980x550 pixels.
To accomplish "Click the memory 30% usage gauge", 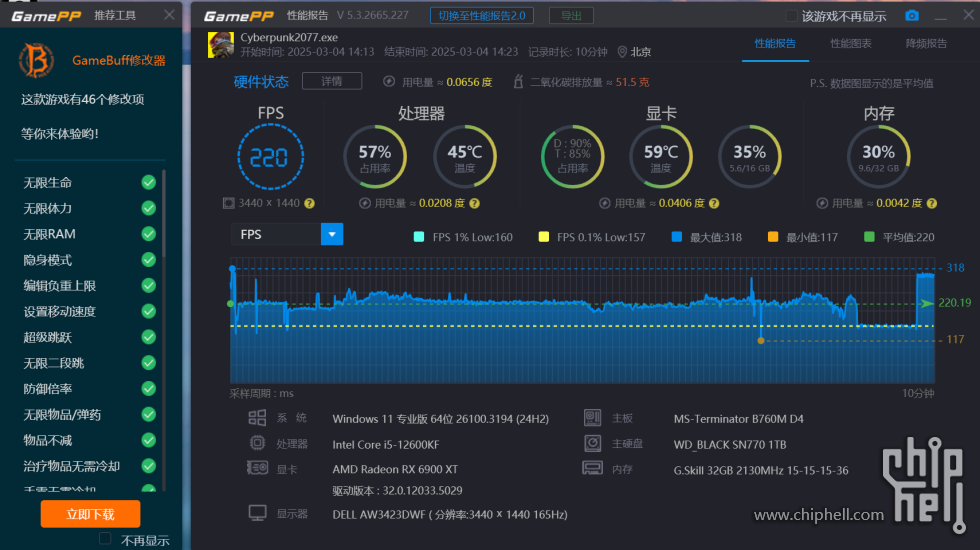I will (878, 157).
